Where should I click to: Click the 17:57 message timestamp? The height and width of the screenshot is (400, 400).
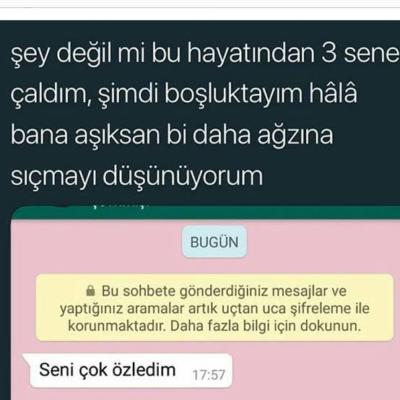[x=209, y=375]
